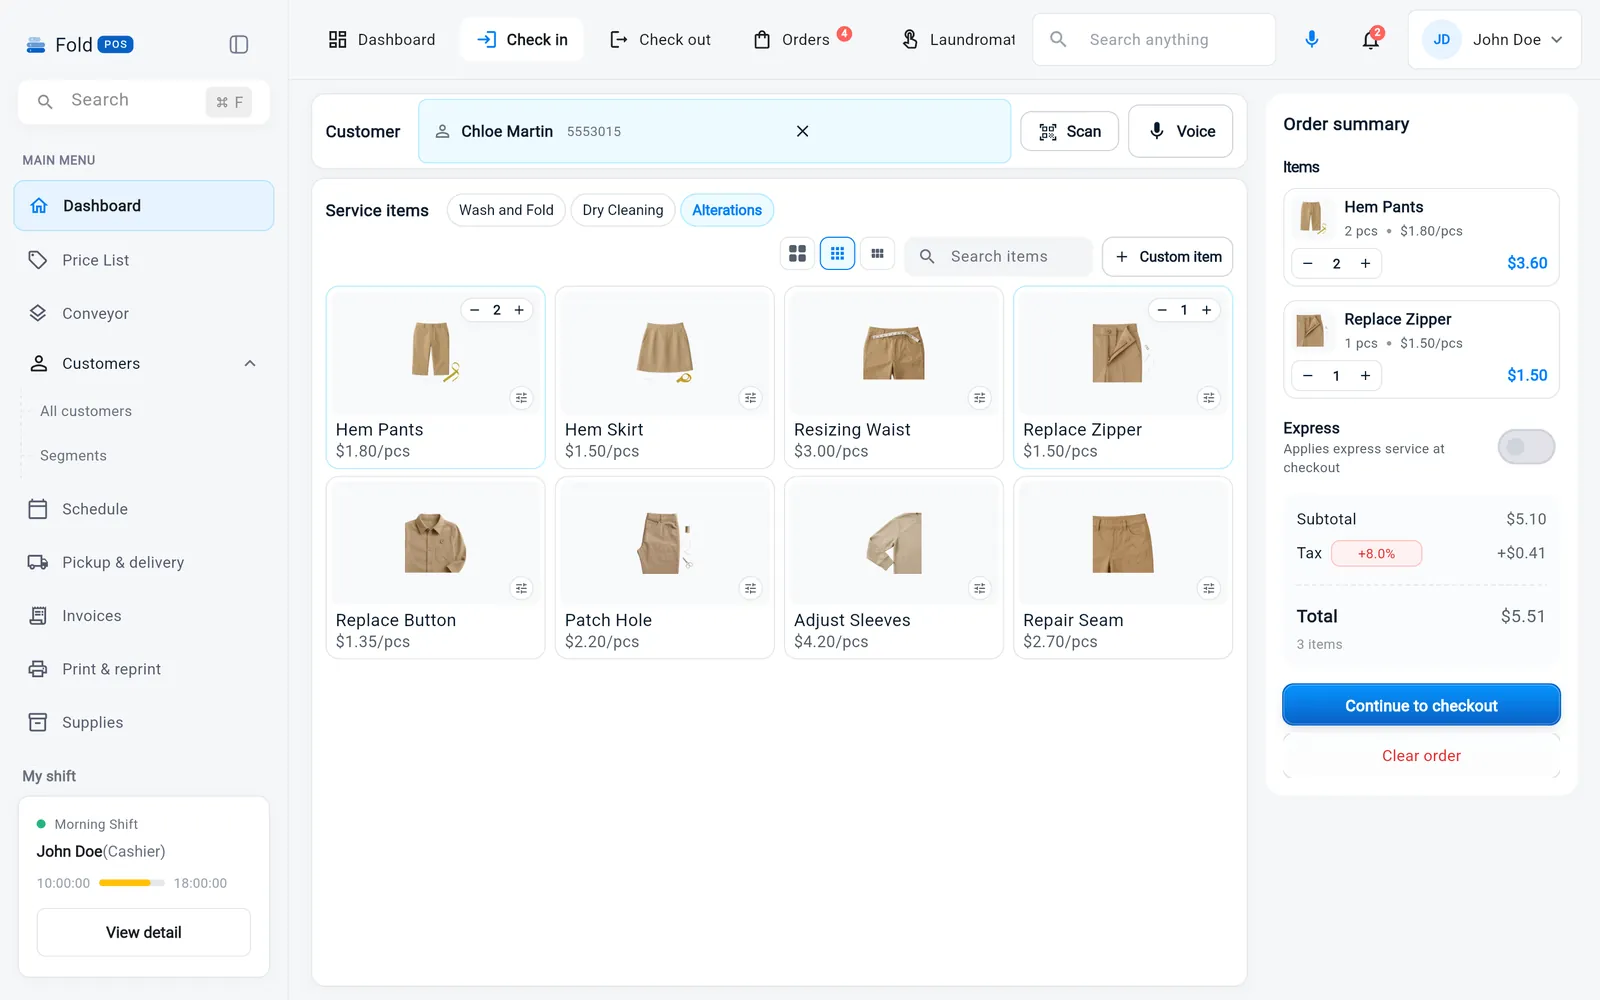Viewport: 1600px width, 1000px height.
Task: Open options icon on Repair Seam card
Action: tap(1208, 588)
